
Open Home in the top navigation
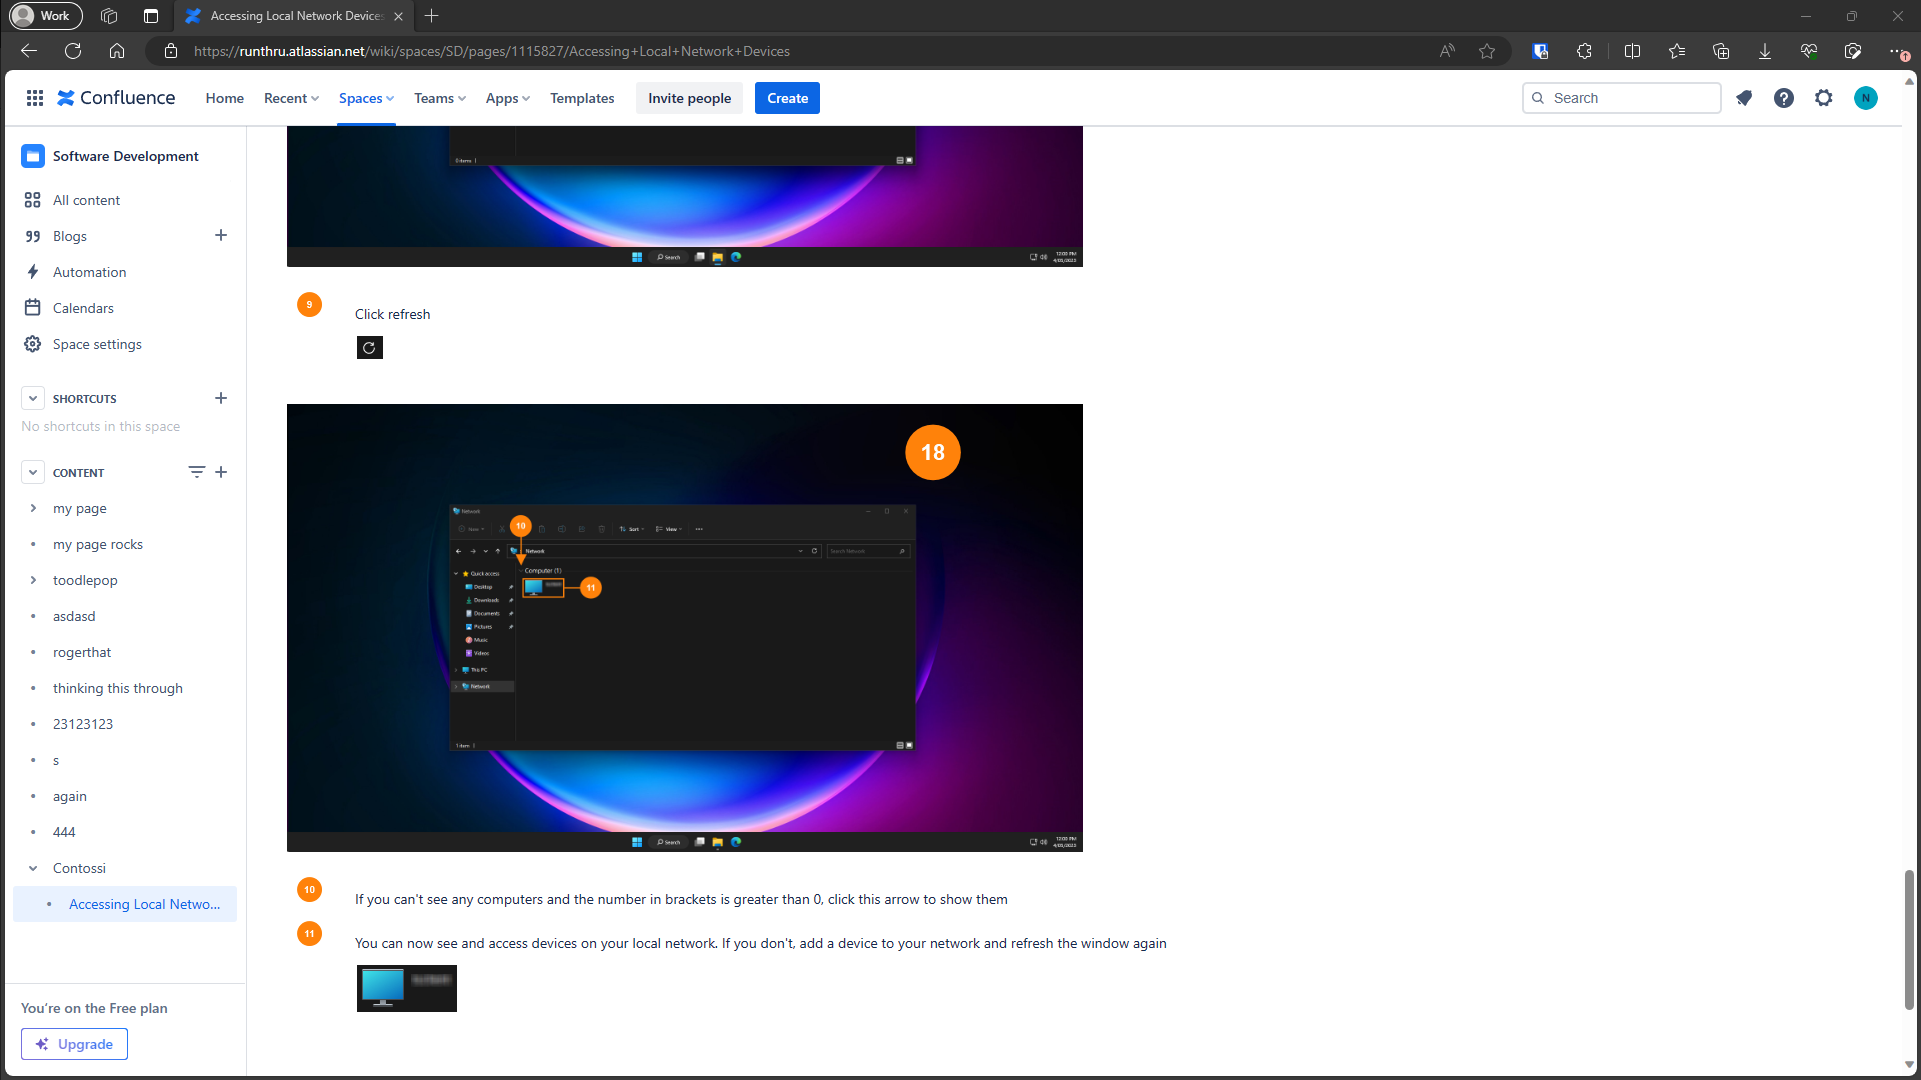click(224, 98)
